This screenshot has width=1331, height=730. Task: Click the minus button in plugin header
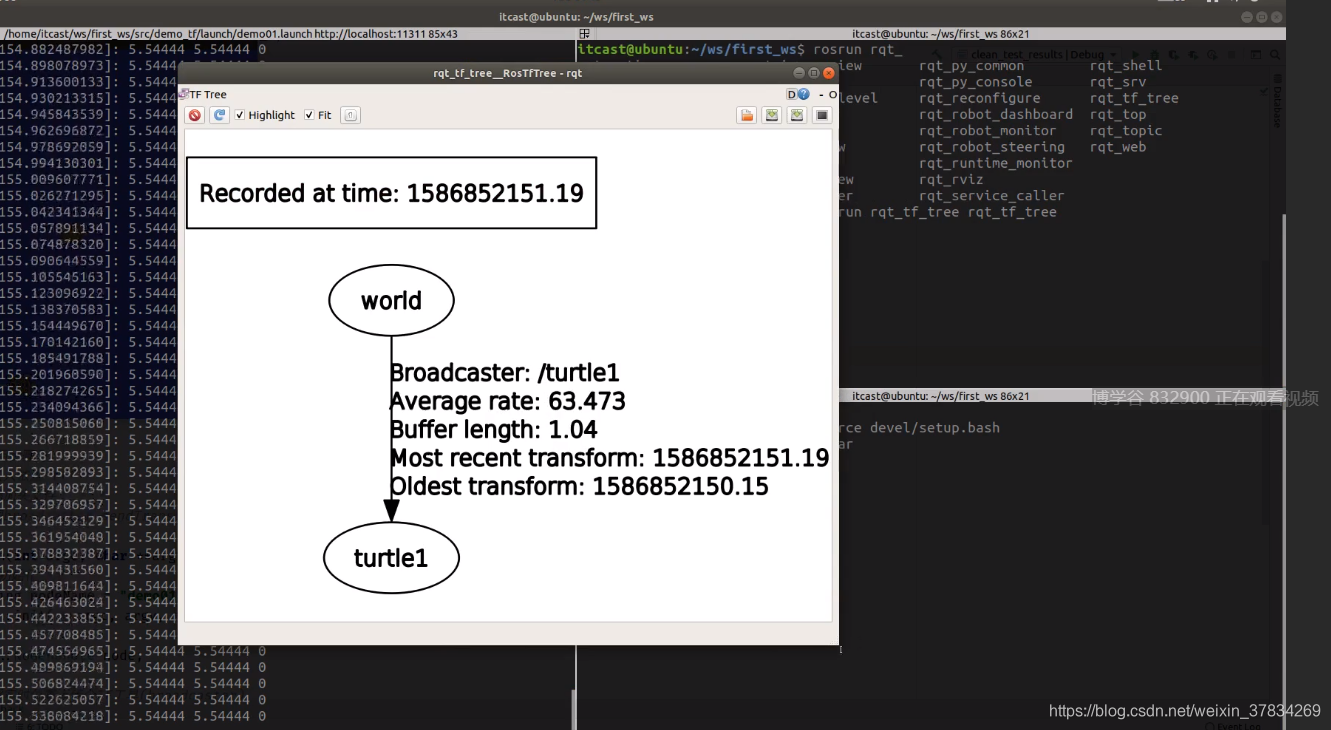click(x=821, y=94)
